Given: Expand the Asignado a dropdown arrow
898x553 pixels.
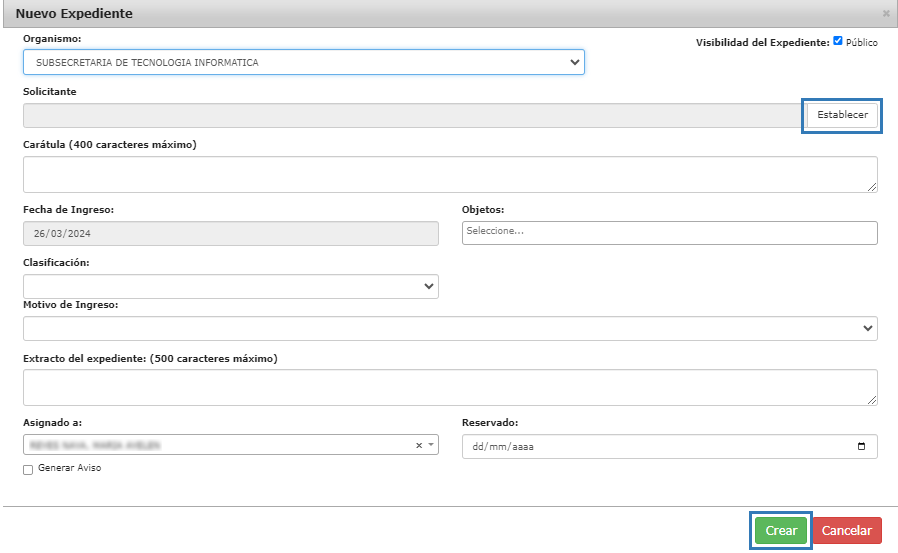Looking at the screenshot, I should click(431, 446).
